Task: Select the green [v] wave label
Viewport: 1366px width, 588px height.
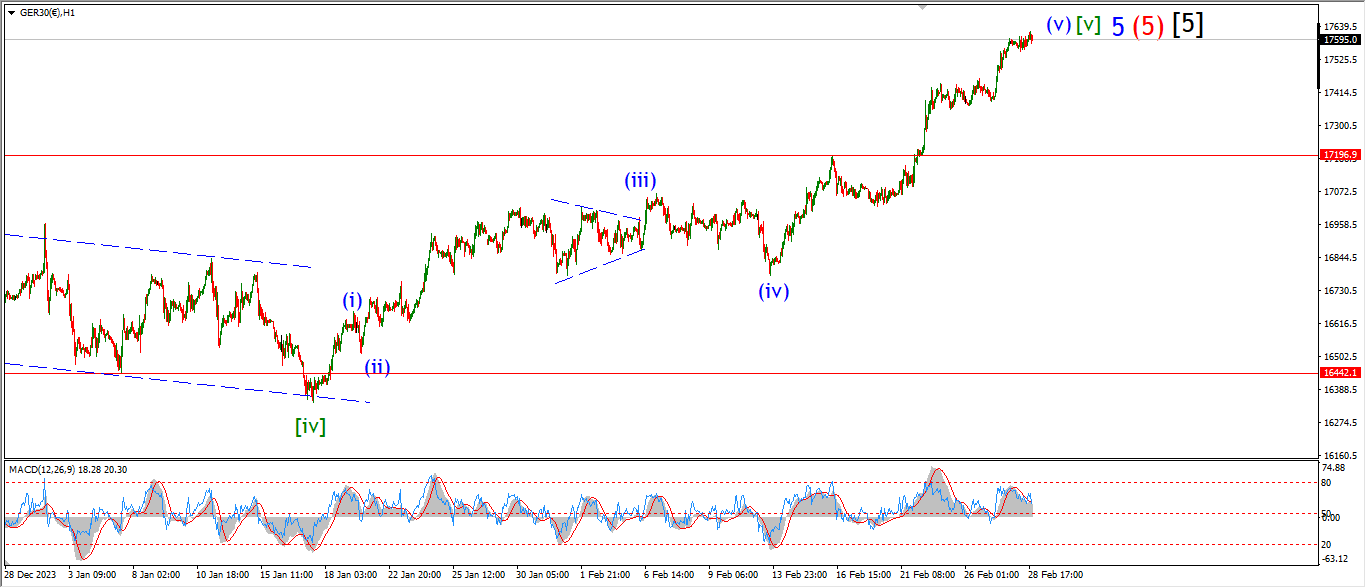Action: coord(1088,26)
